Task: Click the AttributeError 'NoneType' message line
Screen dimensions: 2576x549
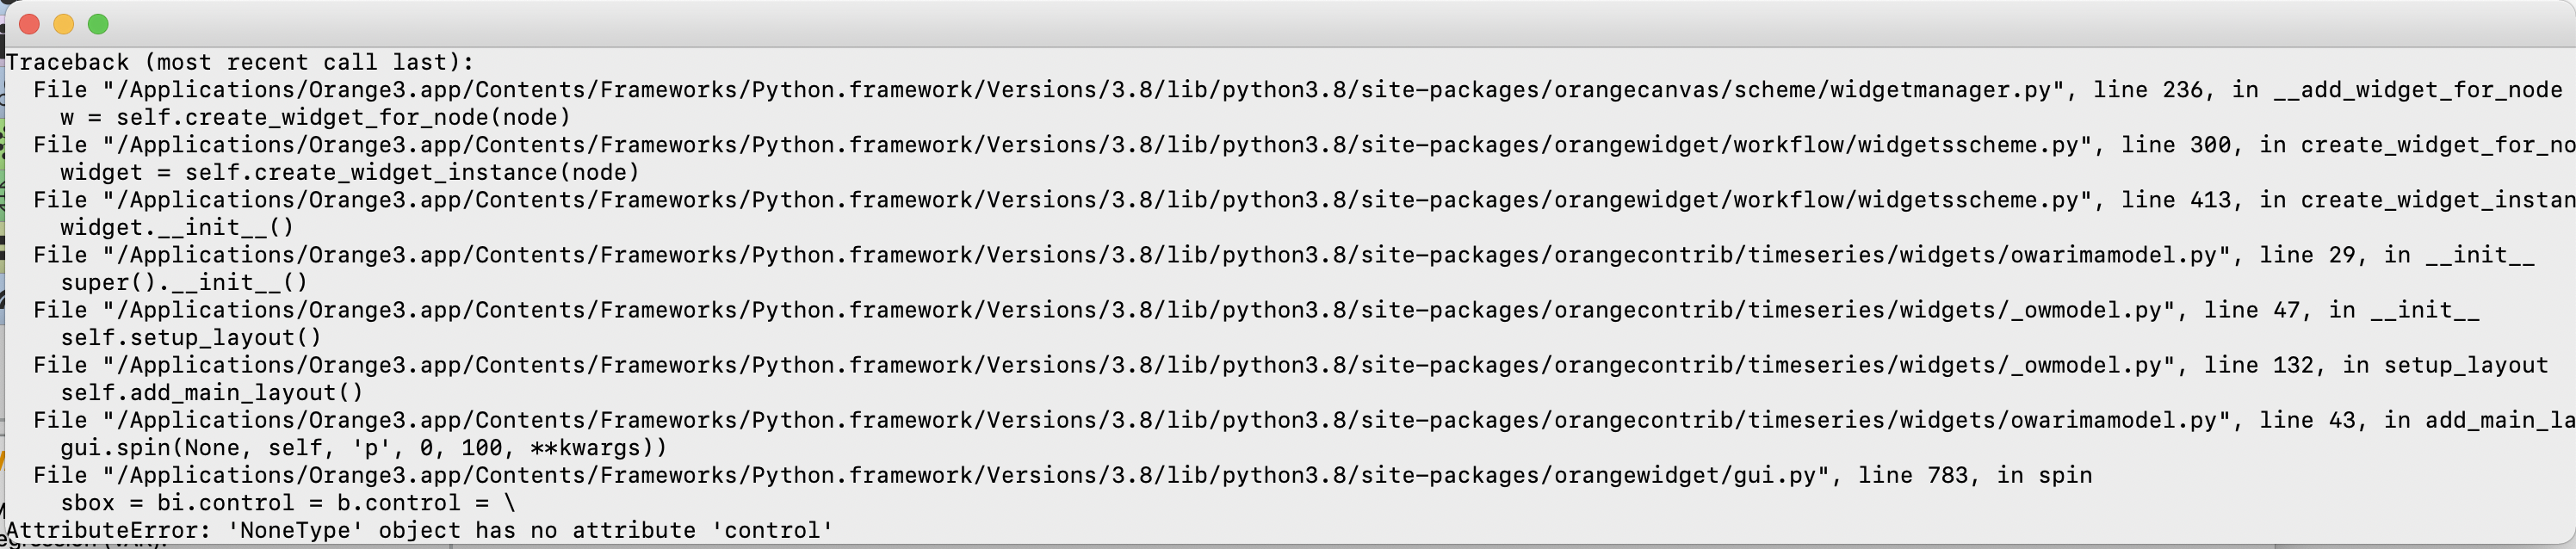Action: (x=419, y=530)
